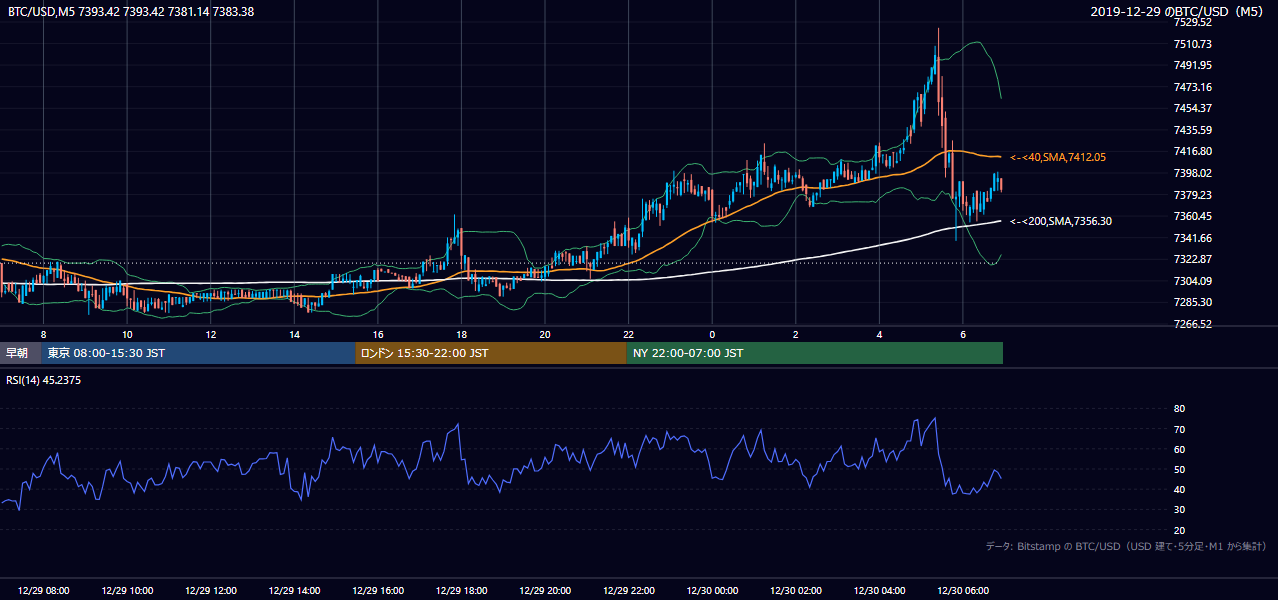1278x600 pixels.
Task: Click hour tick 16 under price chart
Action: [378, 334]
